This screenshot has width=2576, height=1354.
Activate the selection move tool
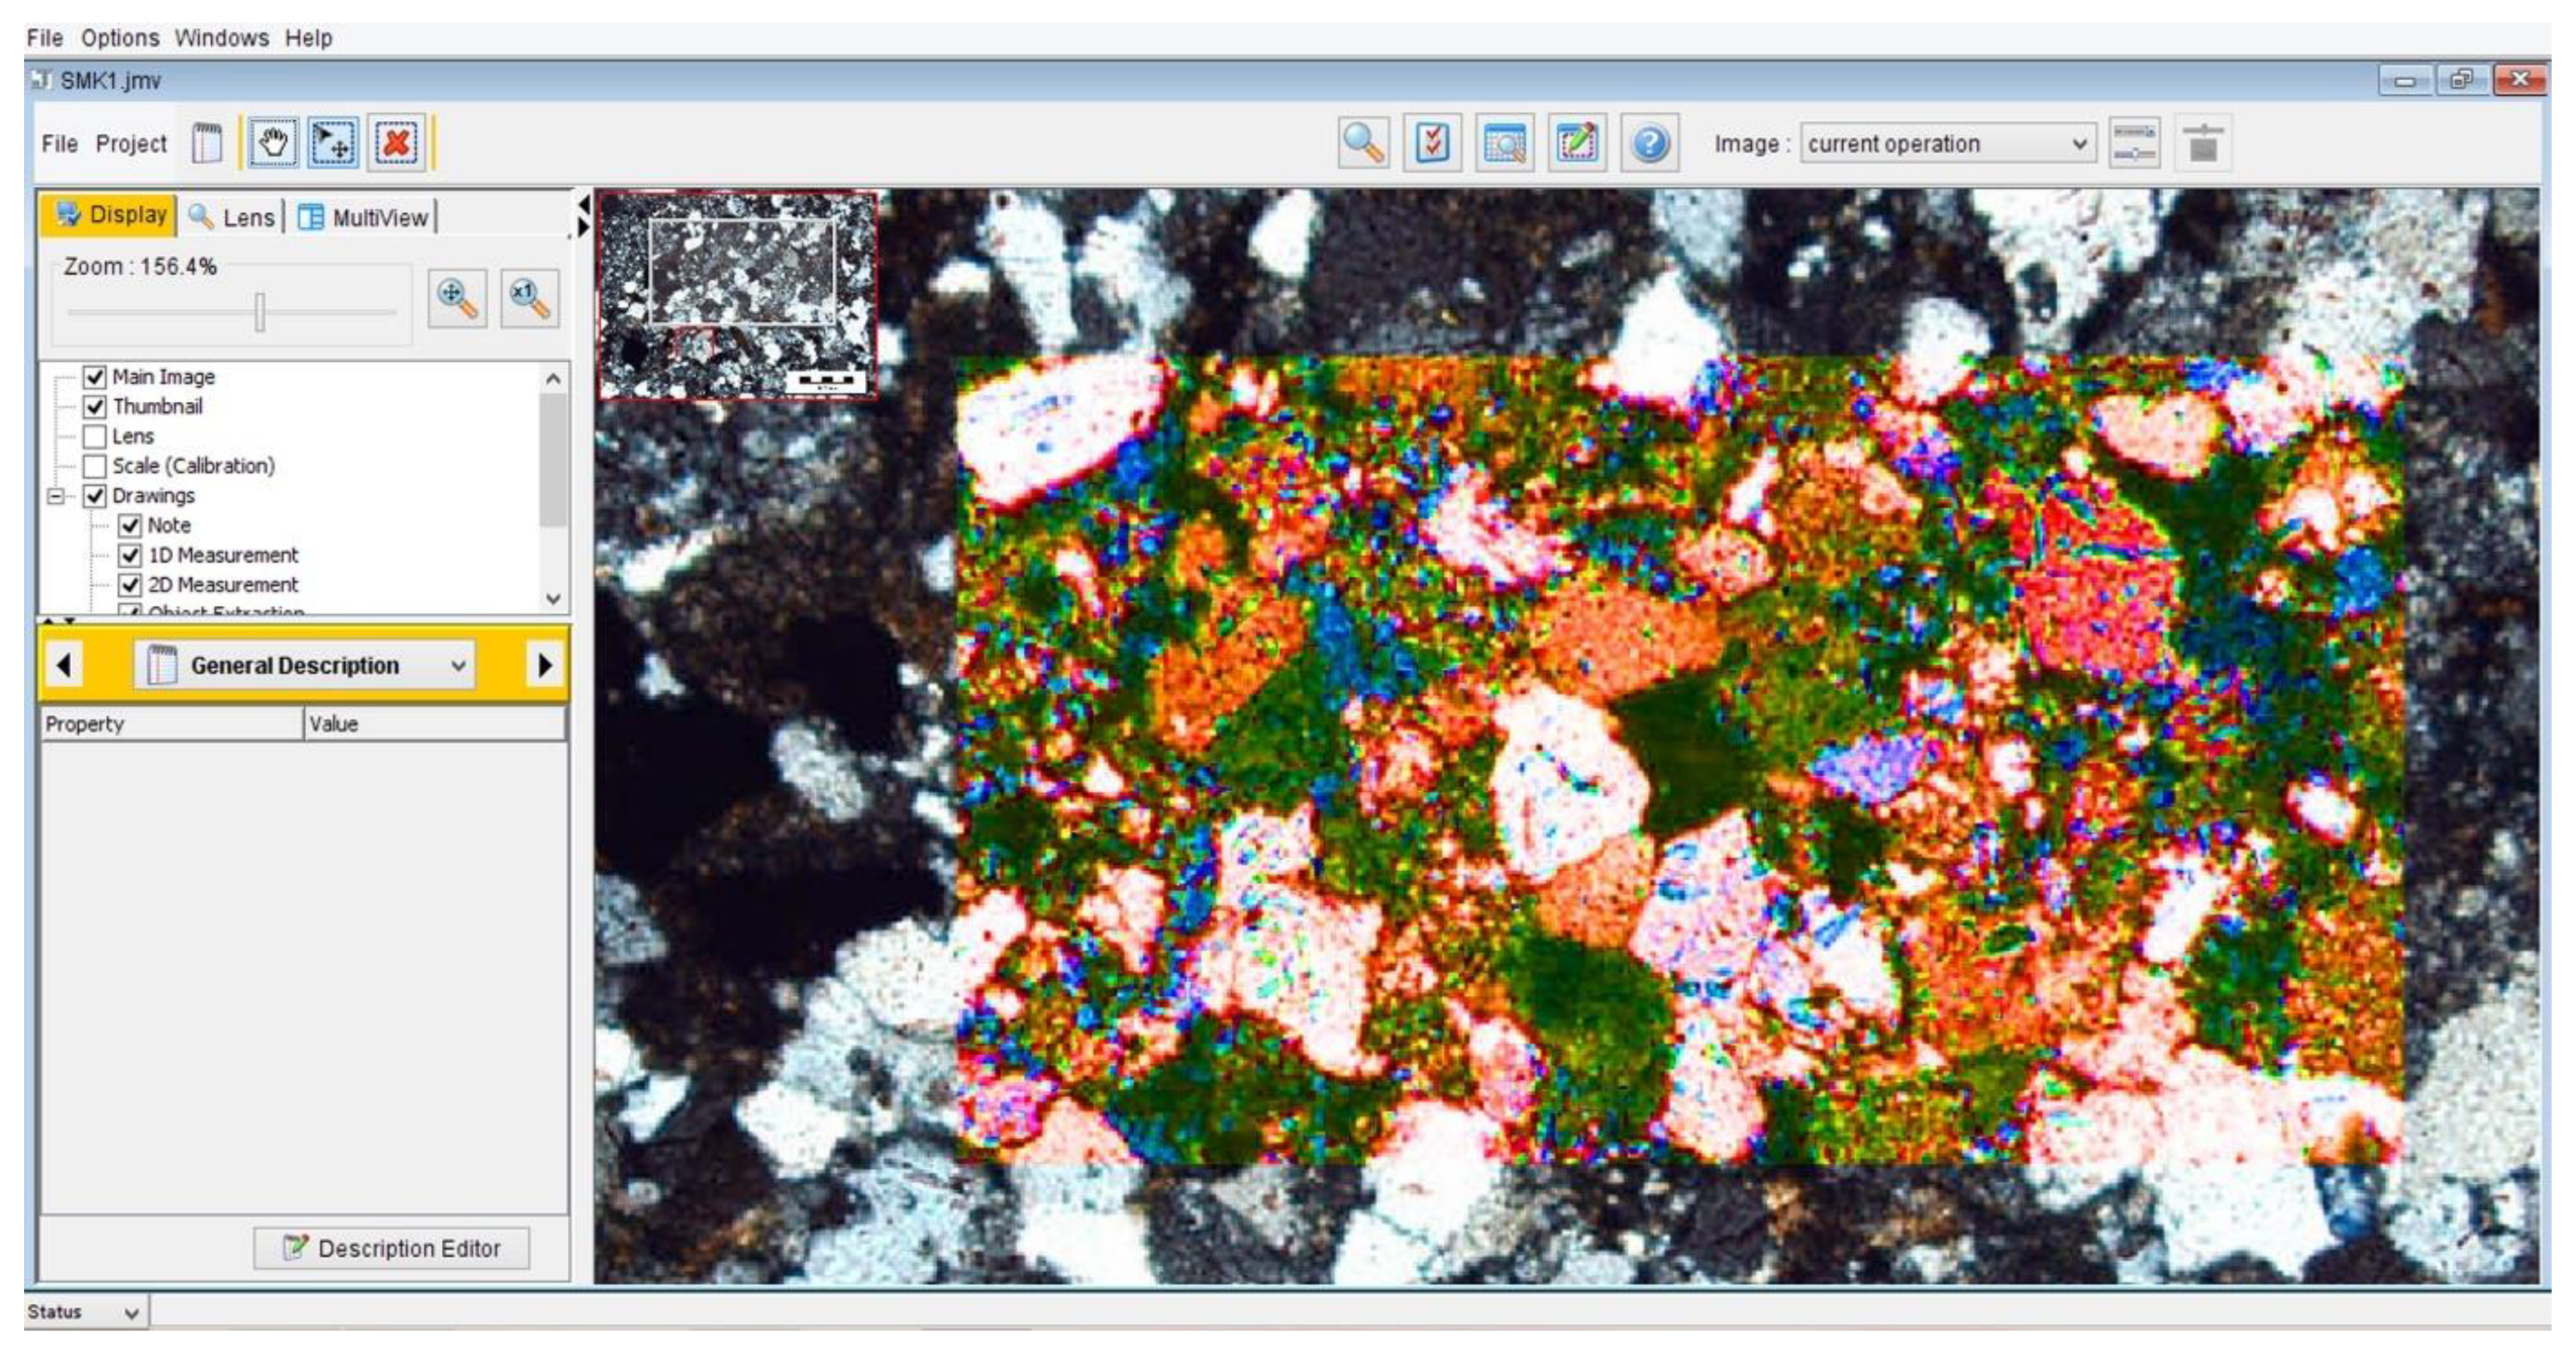click(x=333, y=143)
